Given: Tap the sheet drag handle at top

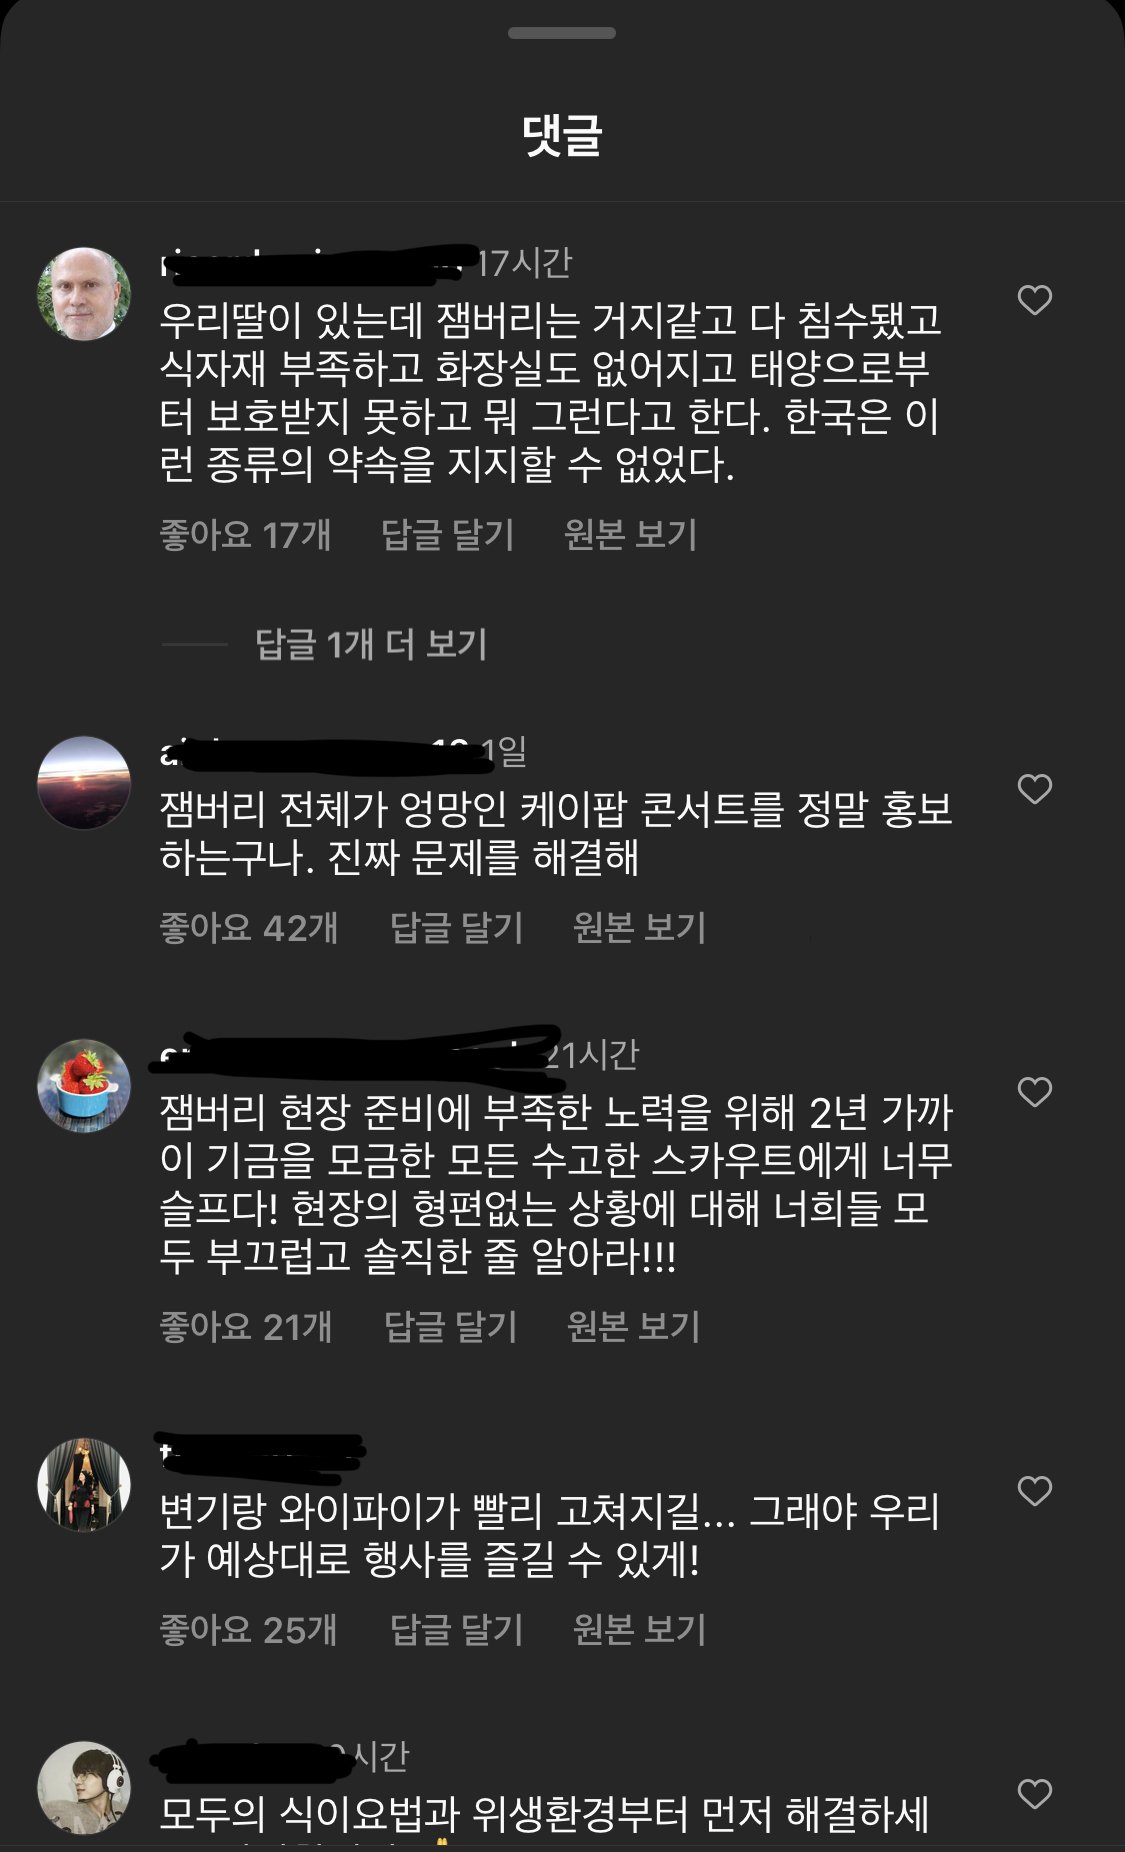Looking at the screenshot, I should (x=562, y=33).
